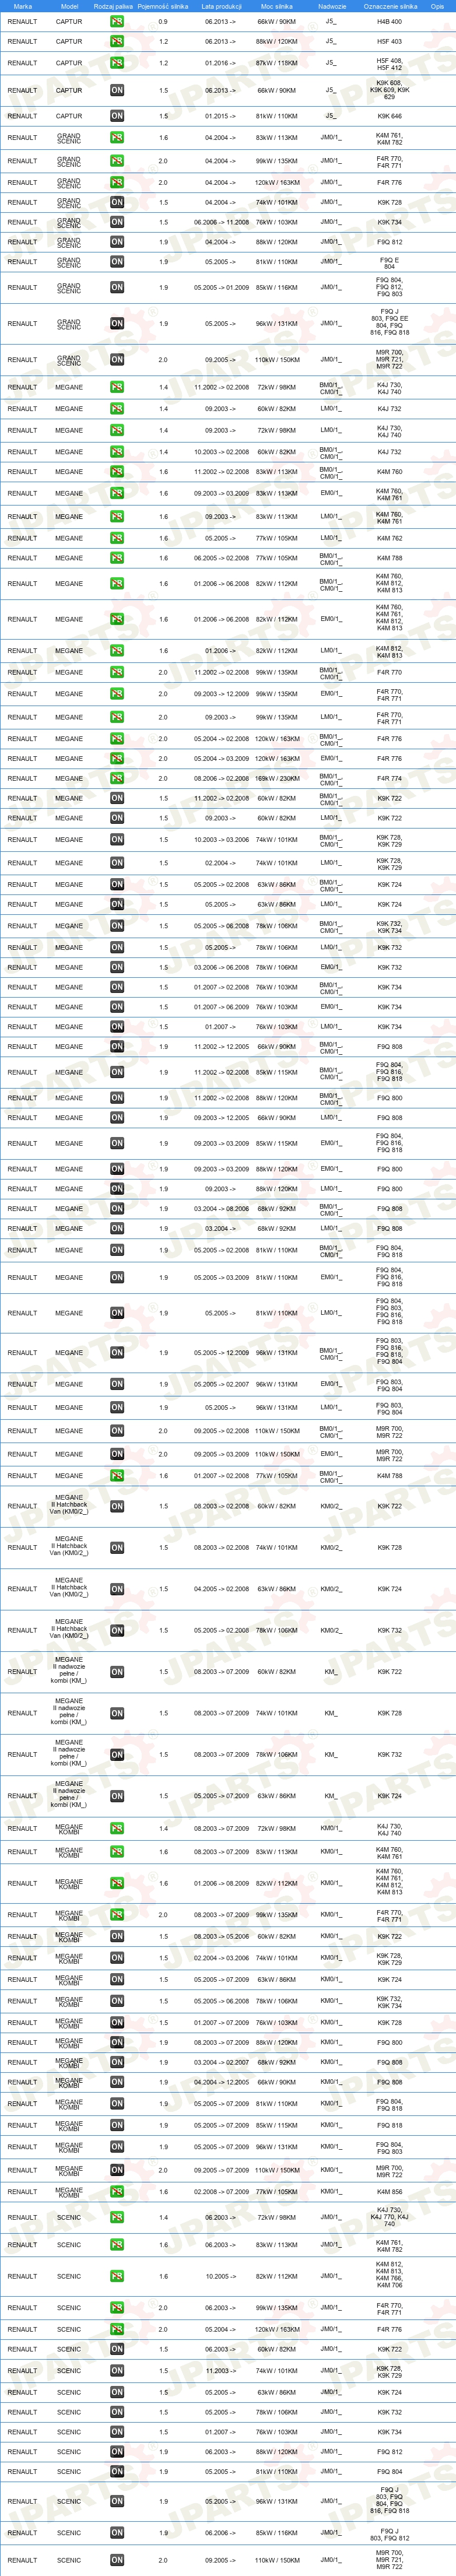Click diesel ON icon in CAPTUR K9K 608 row
The height and width of the screenshot is (2576, 456).
coord(117,90)
